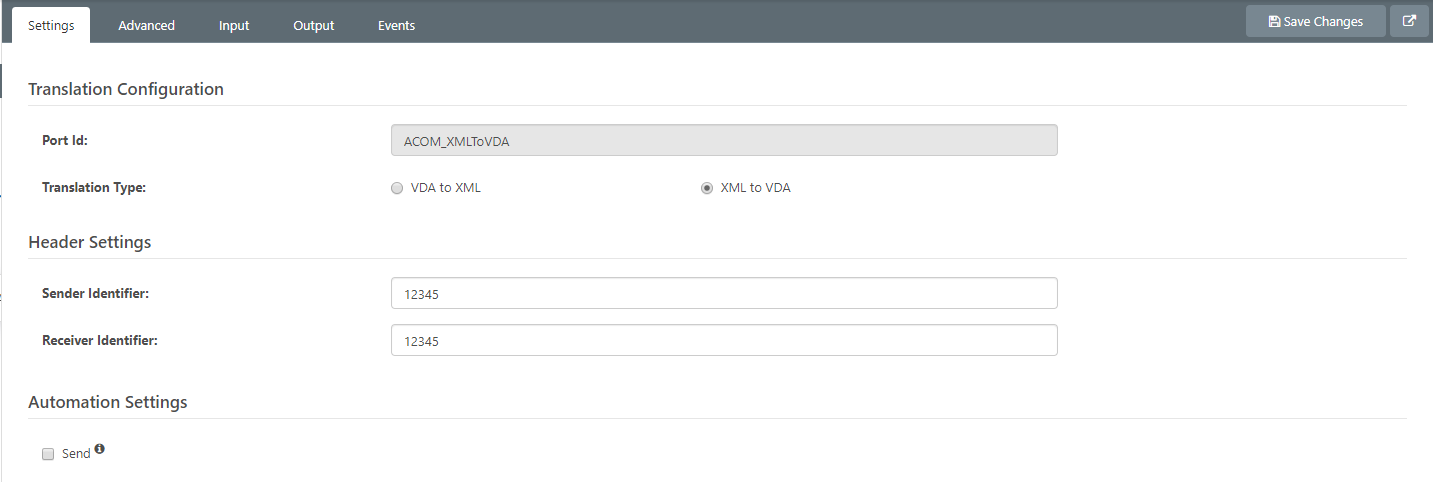
Task: Select the XML to VDA radio button
Action: pos(707,188)
